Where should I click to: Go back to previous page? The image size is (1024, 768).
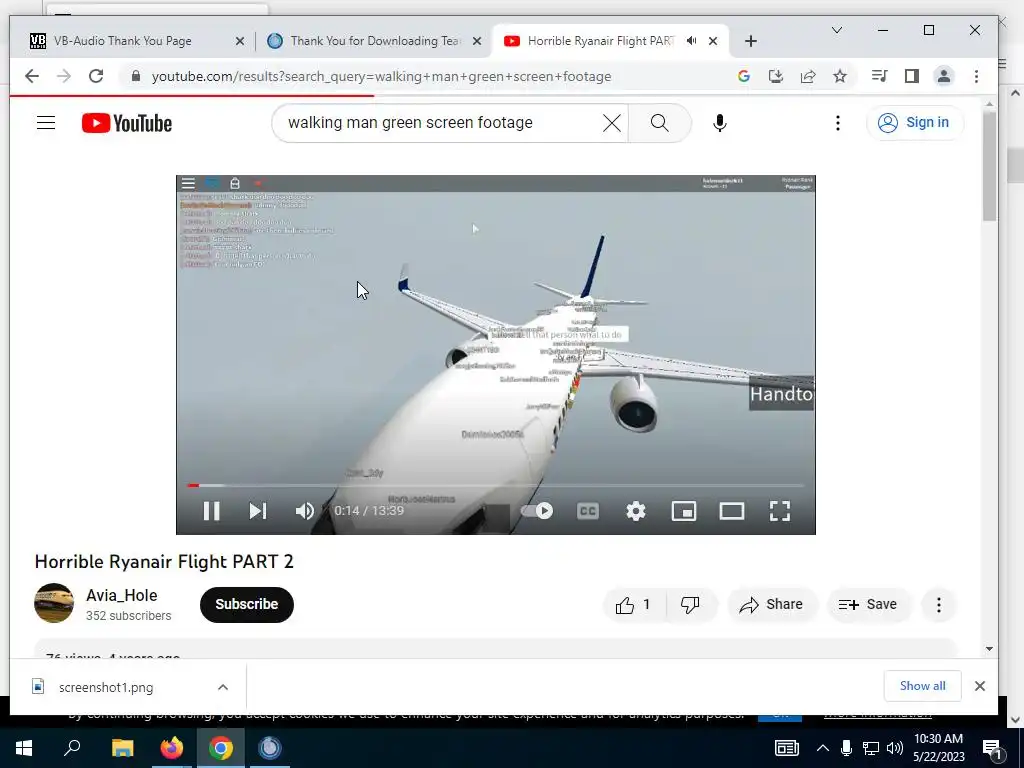(x=31, y=76)
